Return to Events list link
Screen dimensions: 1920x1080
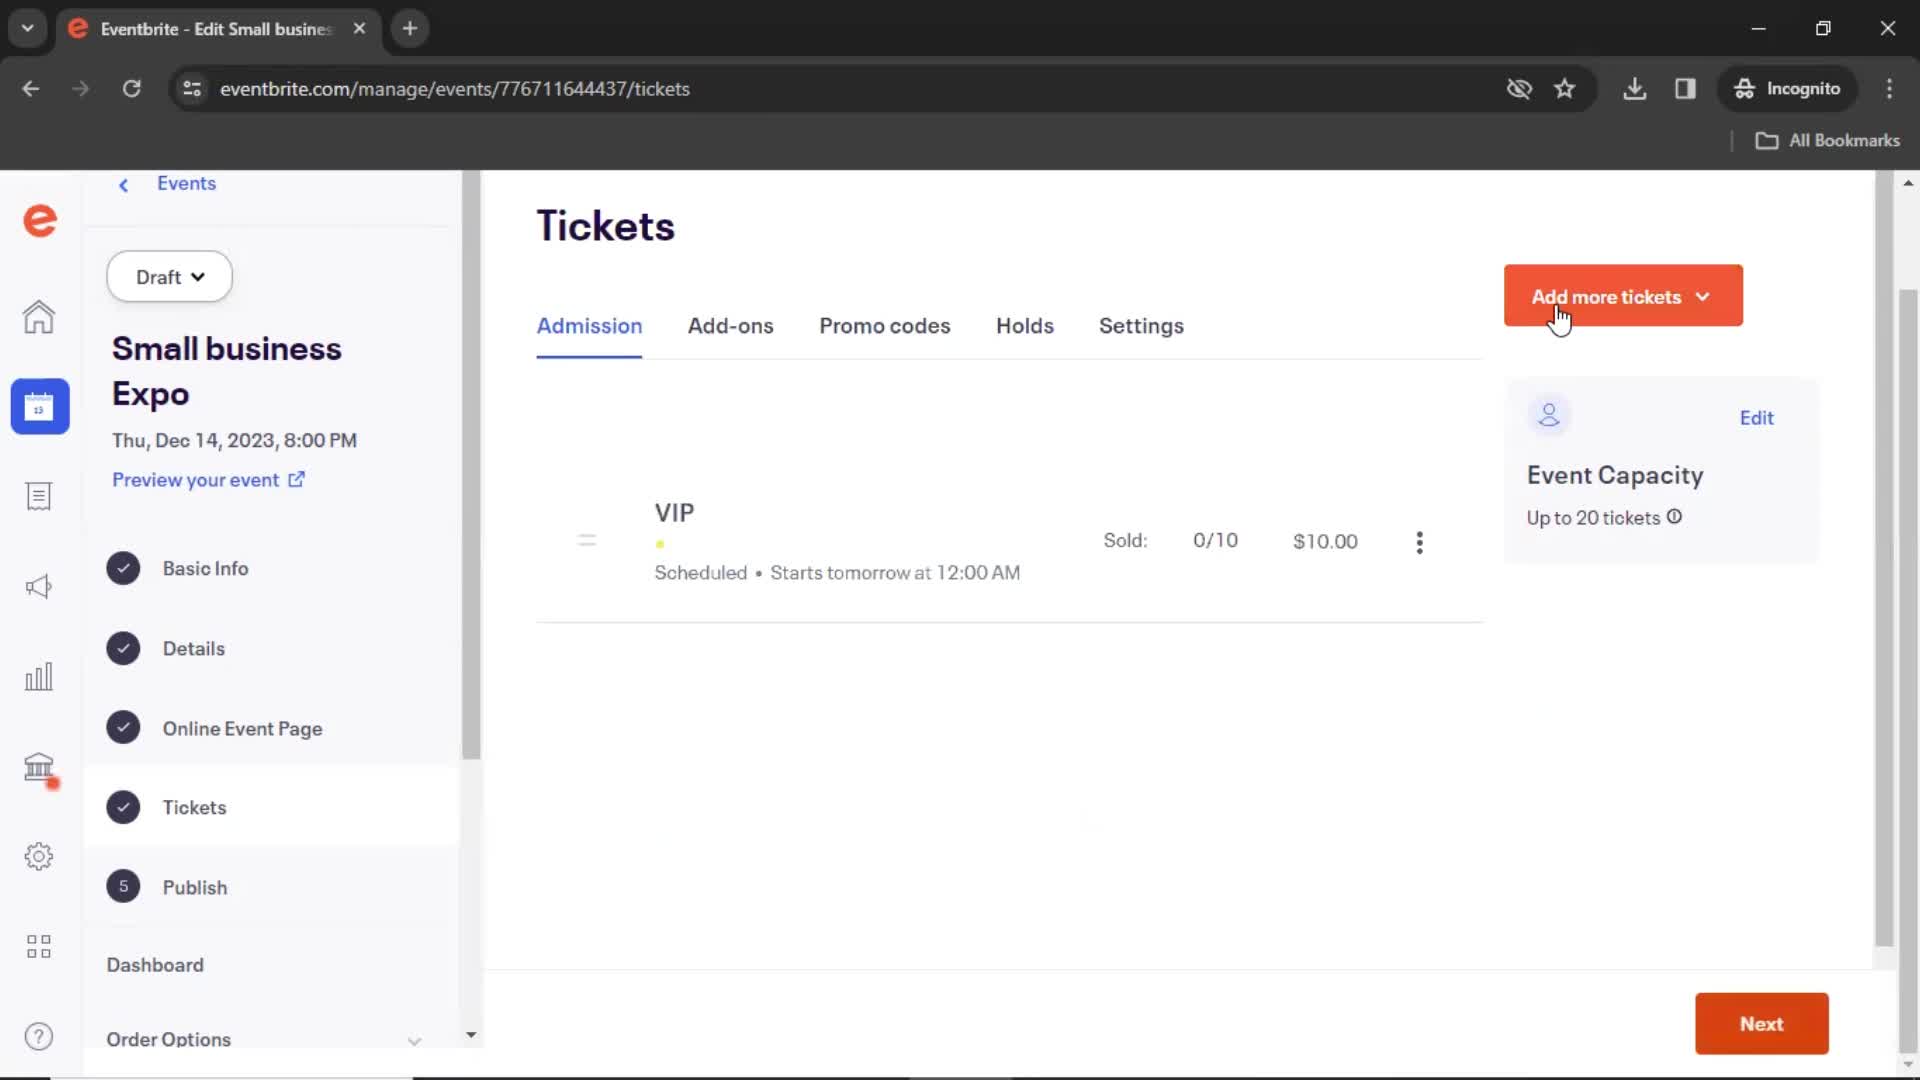186,183
